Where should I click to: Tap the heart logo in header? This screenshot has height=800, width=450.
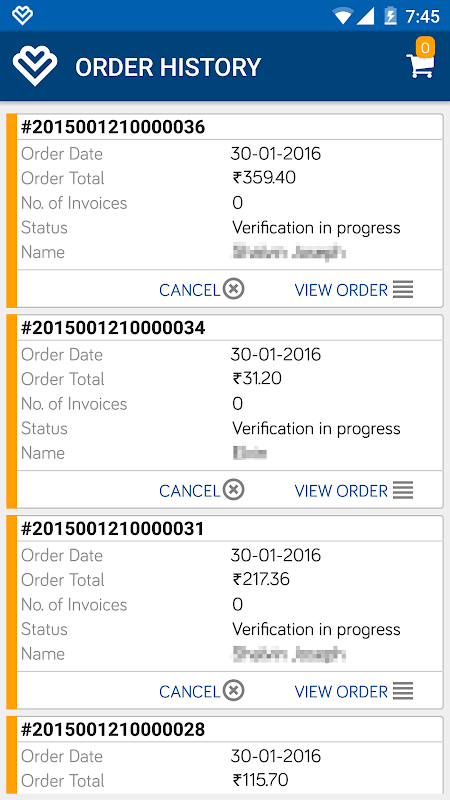pyautogui.click(x=35, y=66)
